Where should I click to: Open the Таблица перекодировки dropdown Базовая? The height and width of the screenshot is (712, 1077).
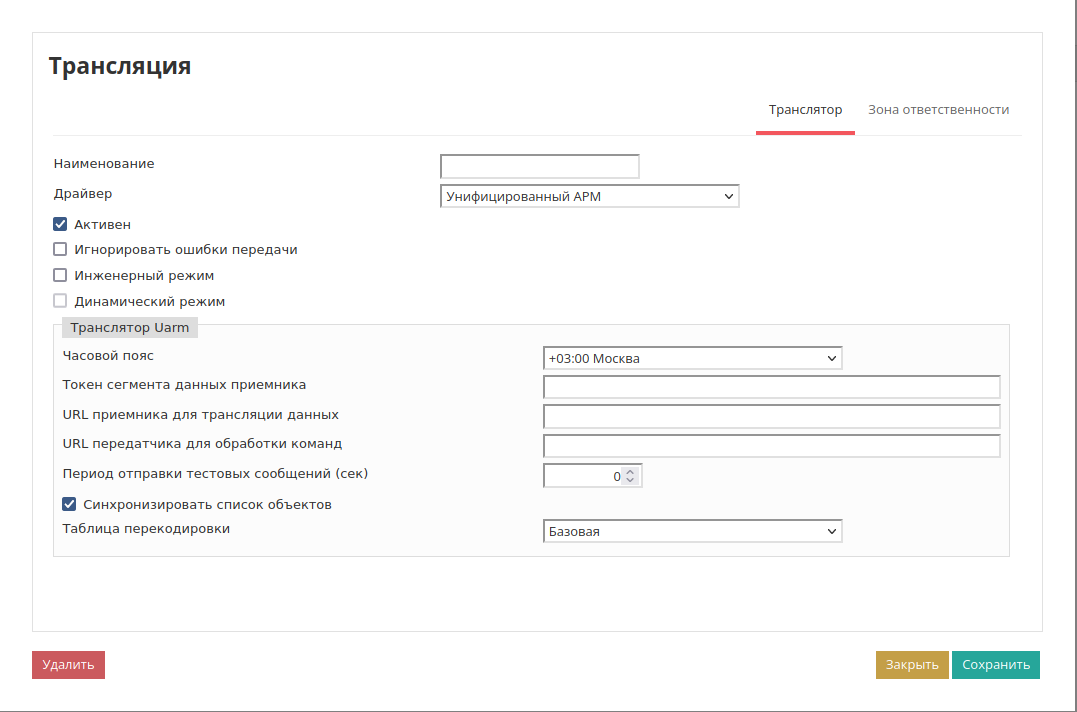(692, 531)
